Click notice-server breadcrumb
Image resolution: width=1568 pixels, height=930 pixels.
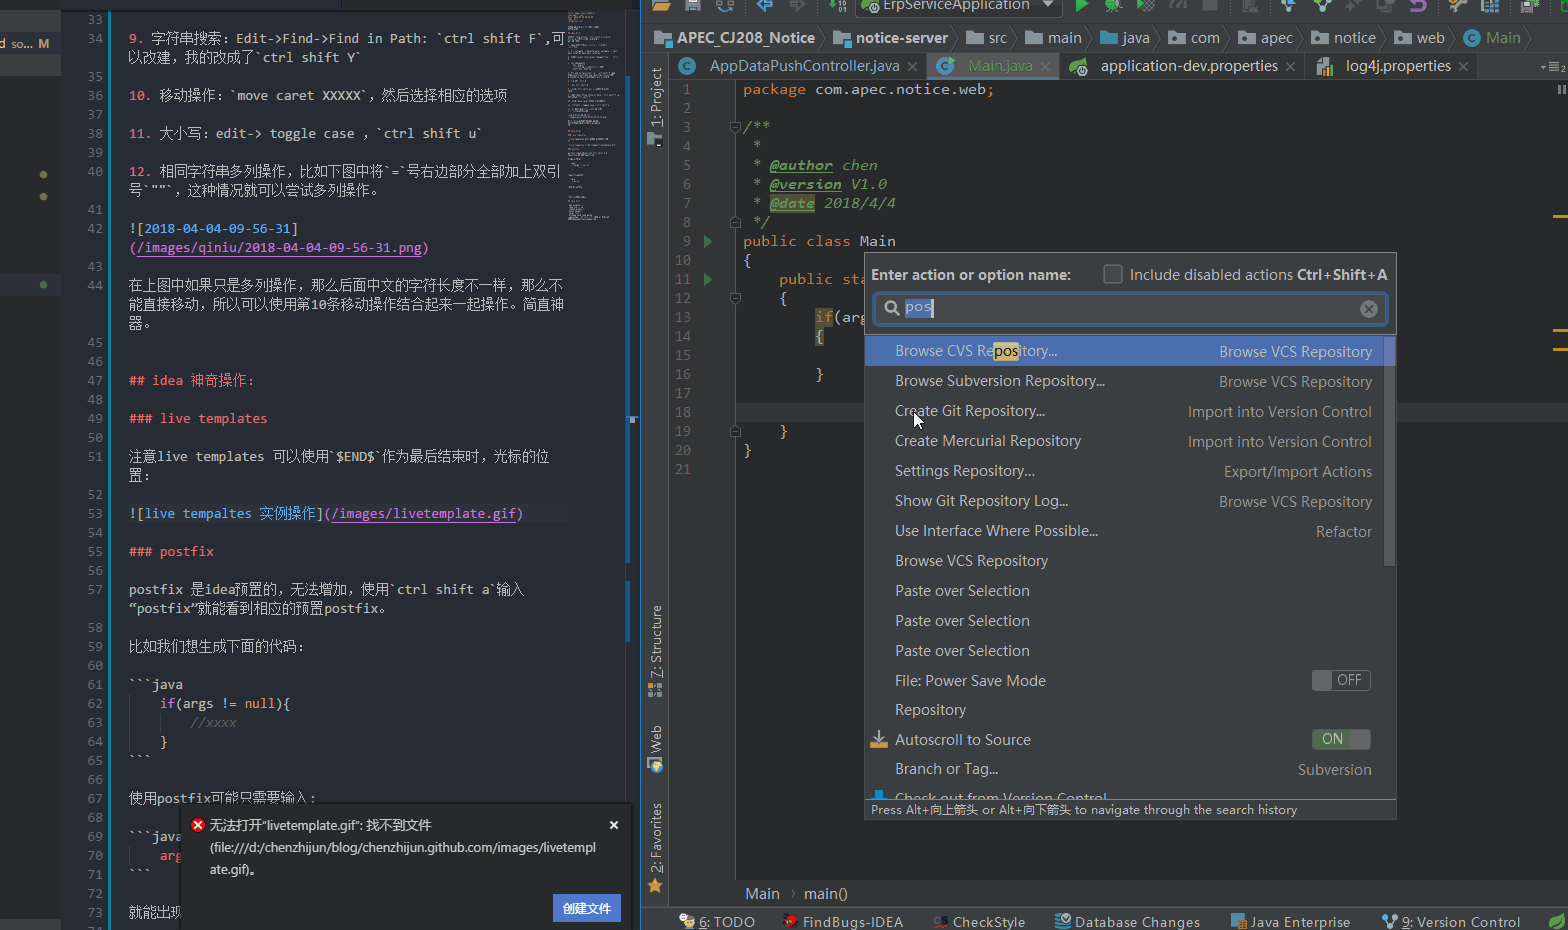(x=891, y=38)
